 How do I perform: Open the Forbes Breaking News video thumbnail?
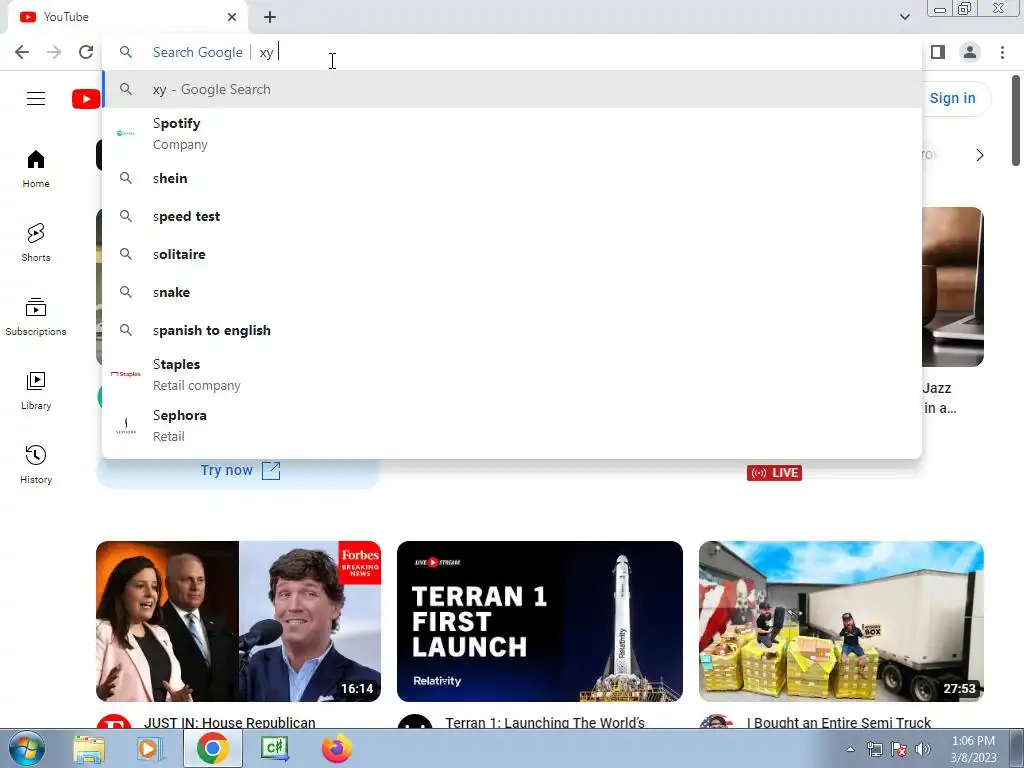point(238,621)
